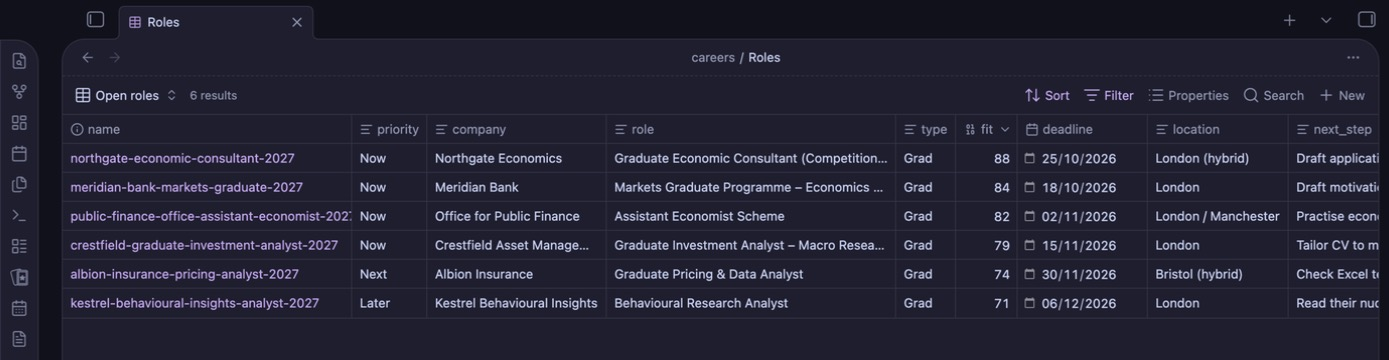
Task: Select the Assistant Economist Scheme role cell
Action: click(751, 216)
